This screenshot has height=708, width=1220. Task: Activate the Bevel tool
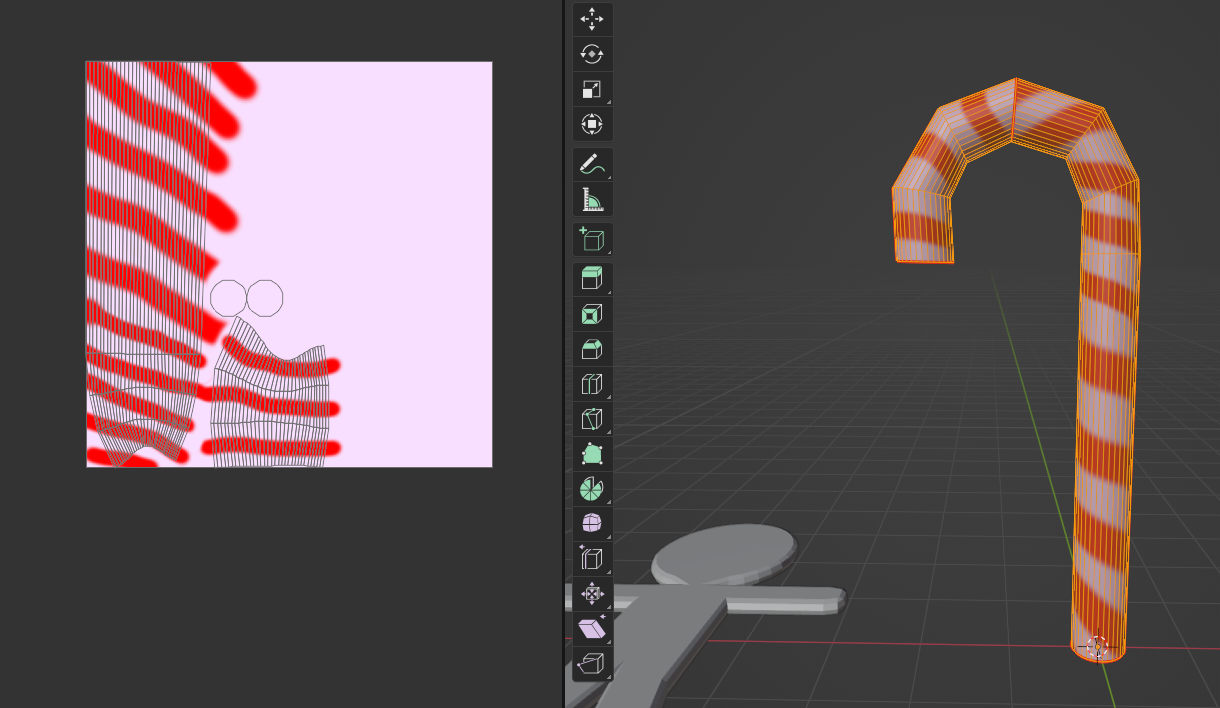(x=592, y=349)
